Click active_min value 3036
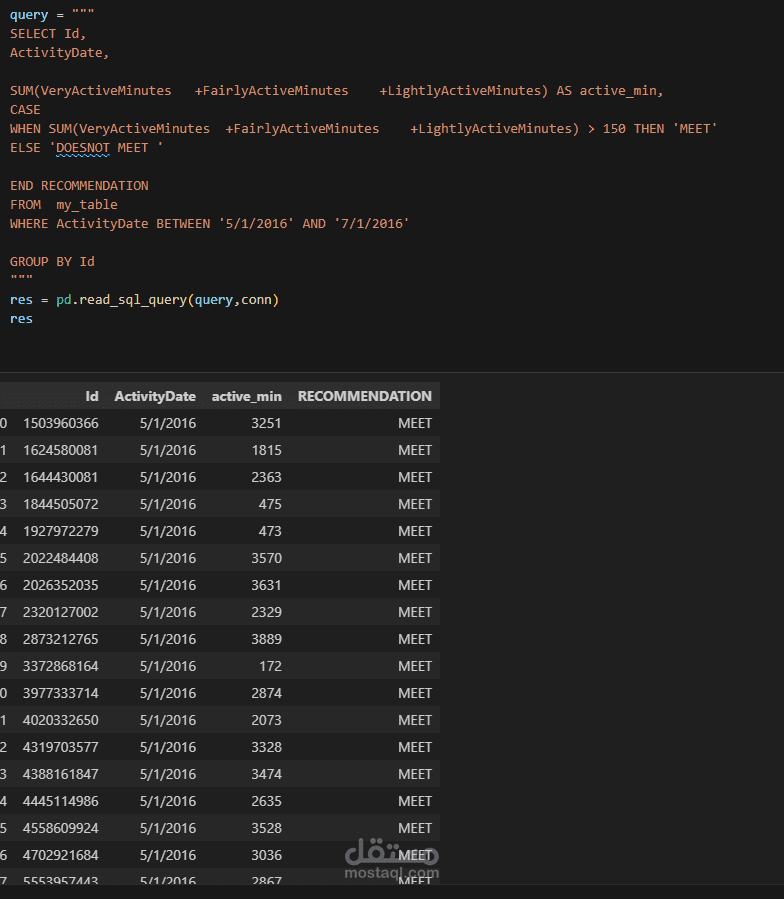This screenshot has height=899, width=784. tap(266, 855)
